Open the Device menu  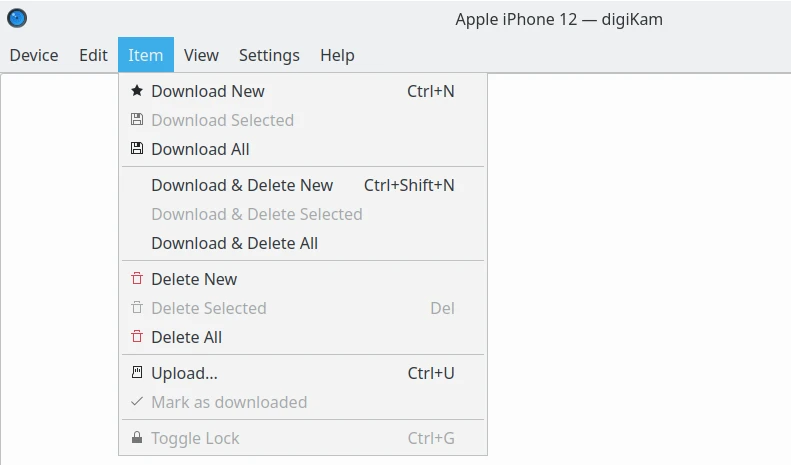[x=34, y=55]
